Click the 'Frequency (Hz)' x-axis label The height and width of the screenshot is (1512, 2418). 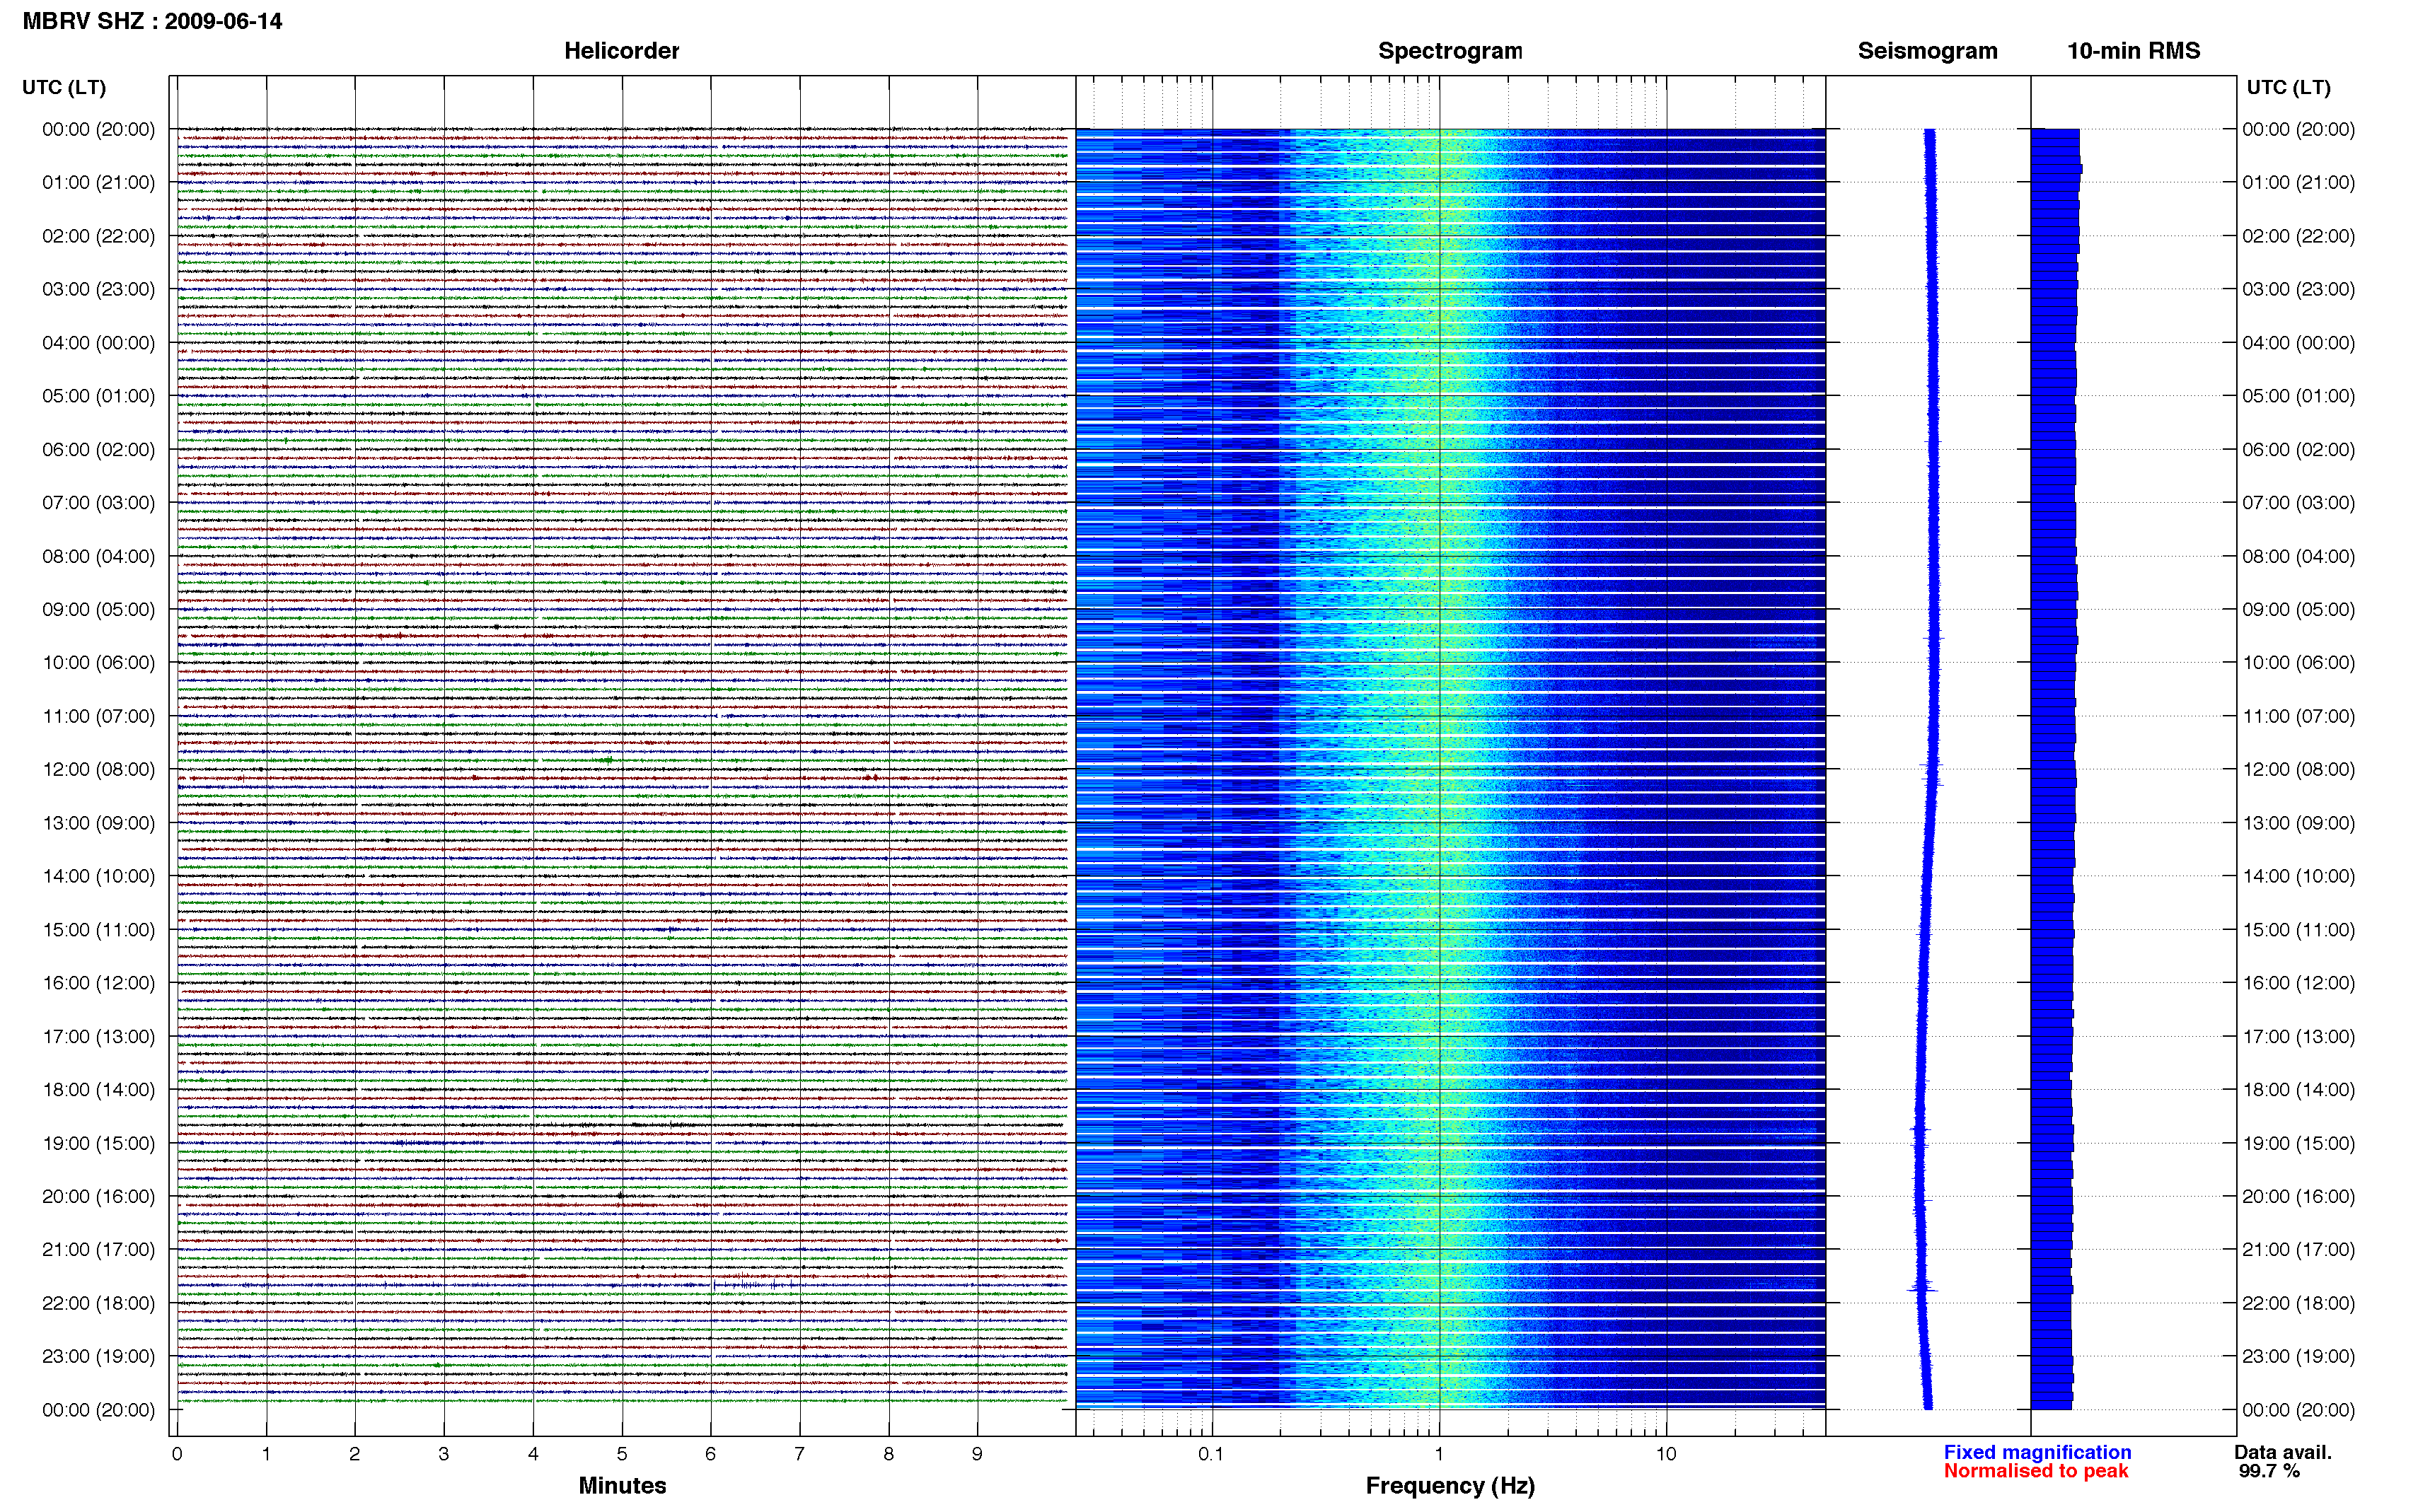click(x=1450, y=1486)
